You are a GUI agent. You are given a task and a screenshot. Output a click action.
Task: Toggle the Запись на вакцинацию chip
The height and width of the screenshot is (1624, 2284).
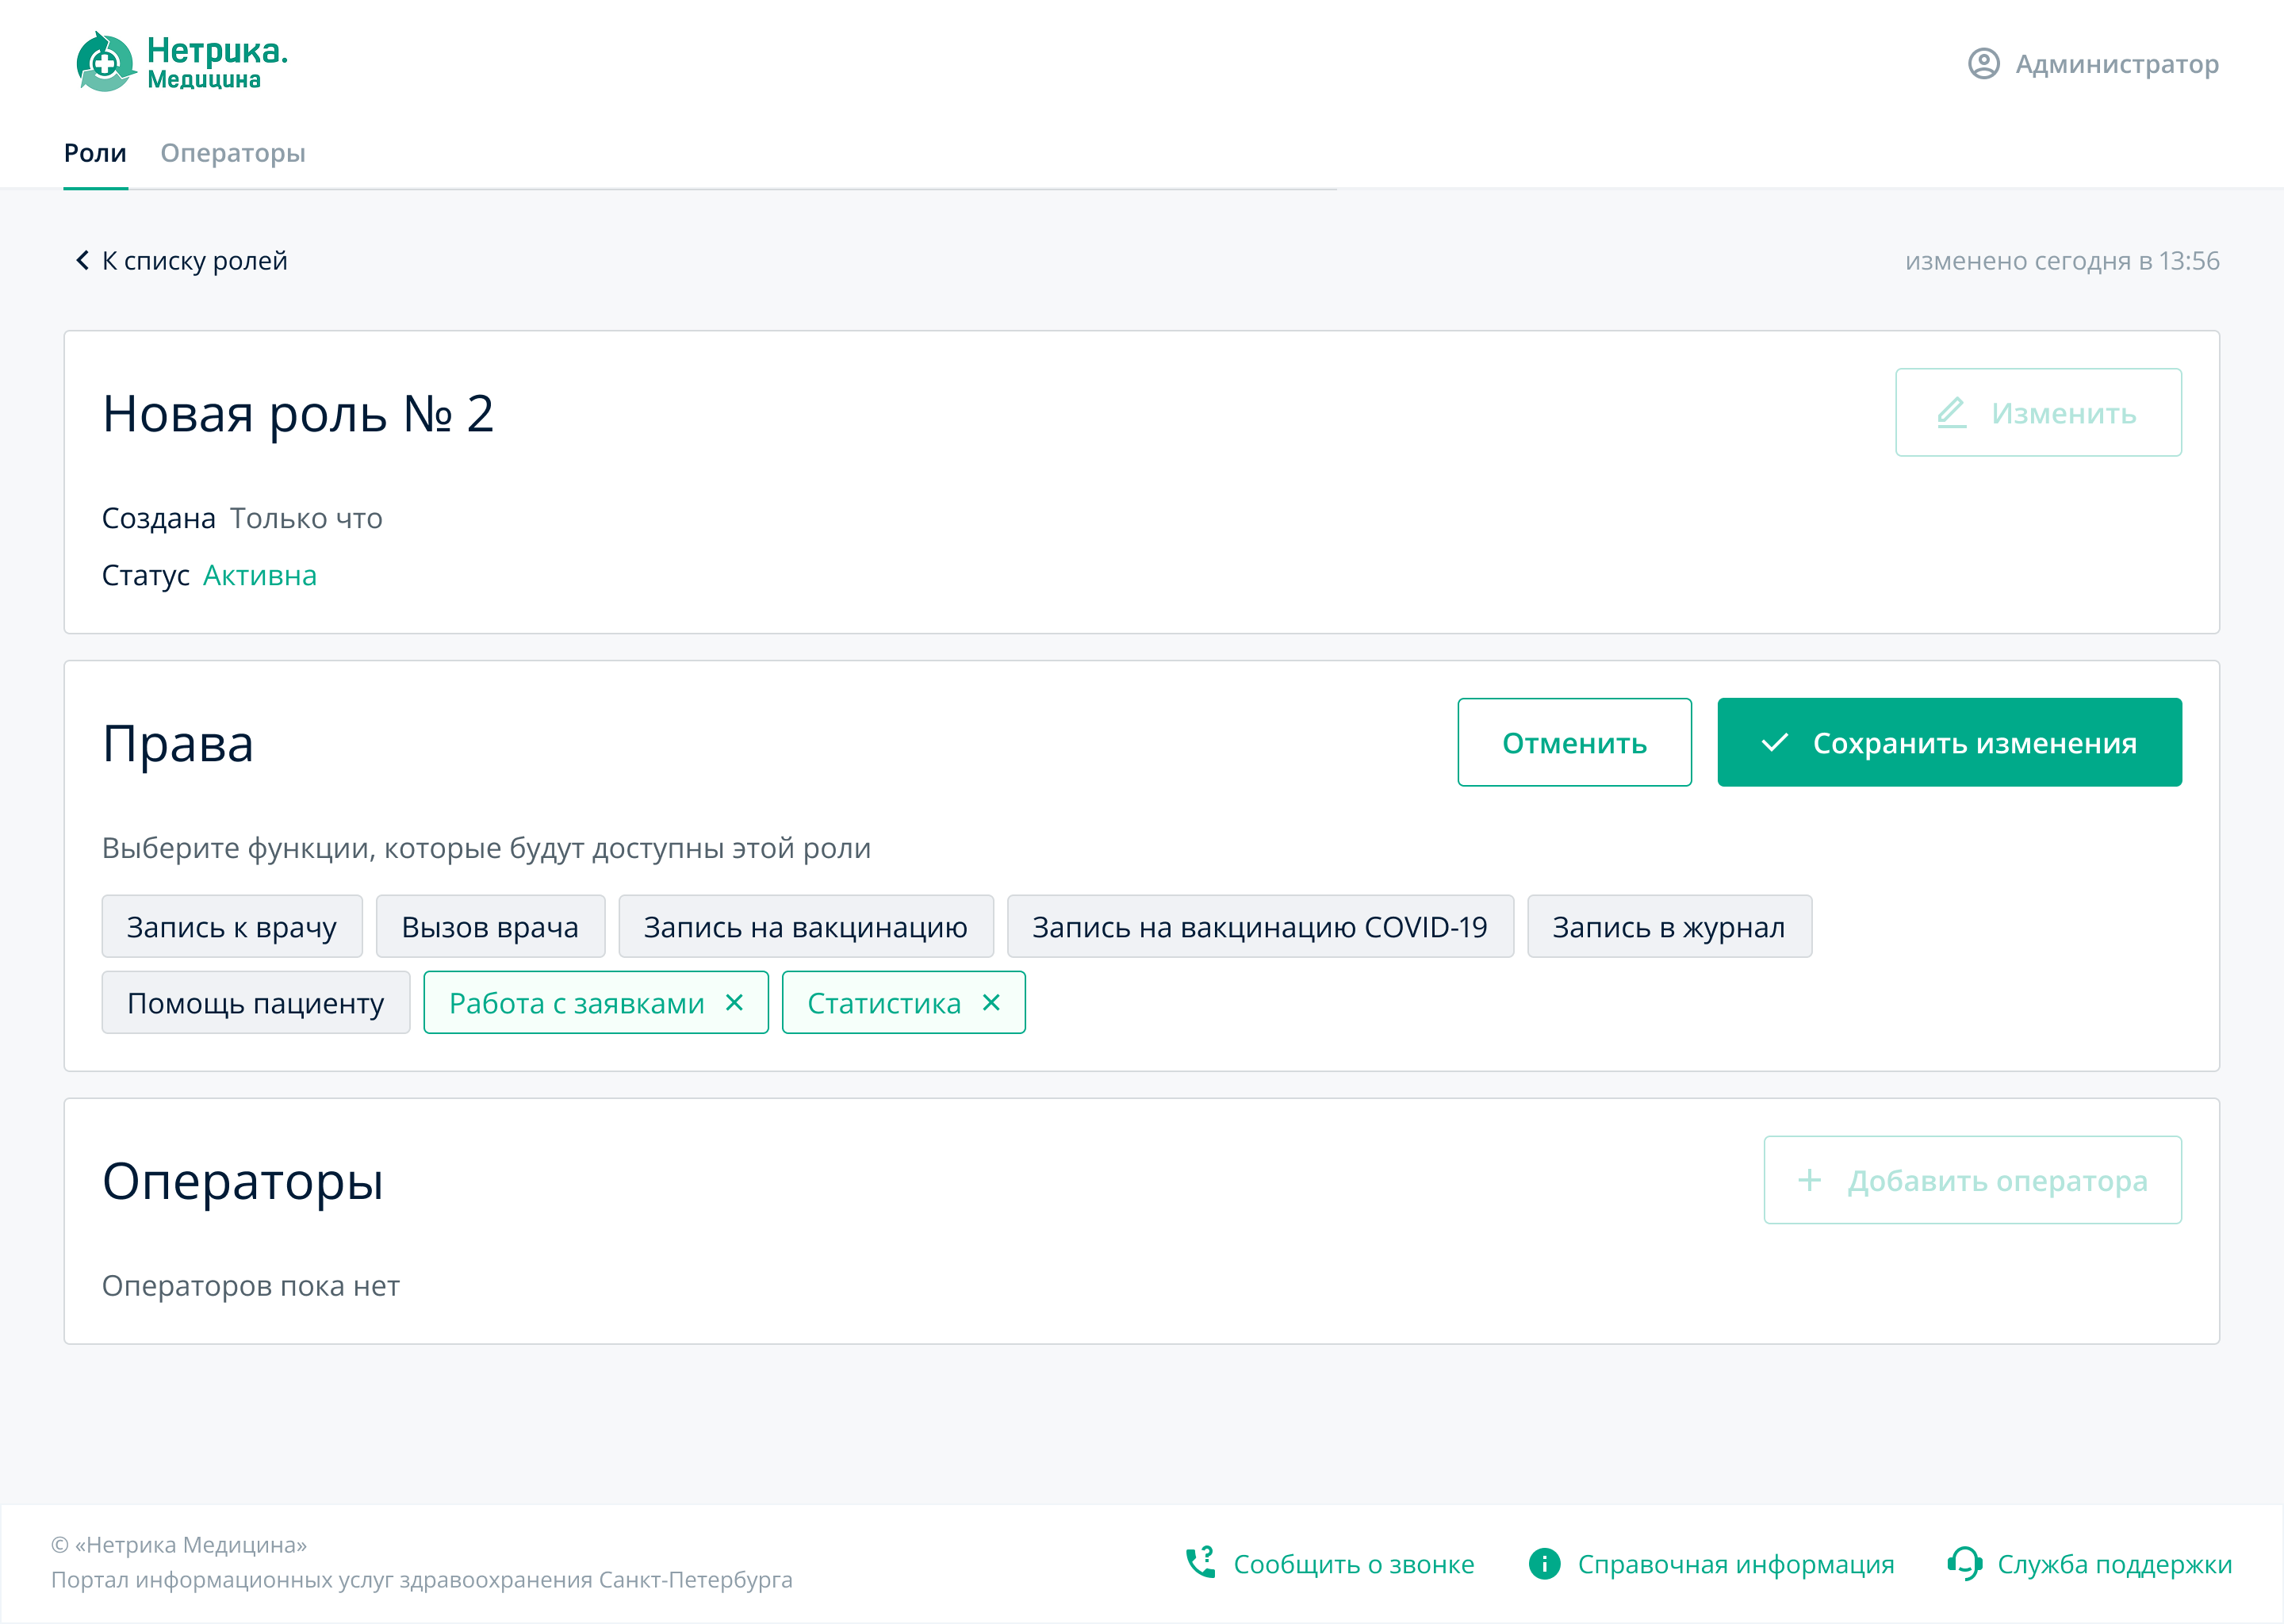(805, 927)
